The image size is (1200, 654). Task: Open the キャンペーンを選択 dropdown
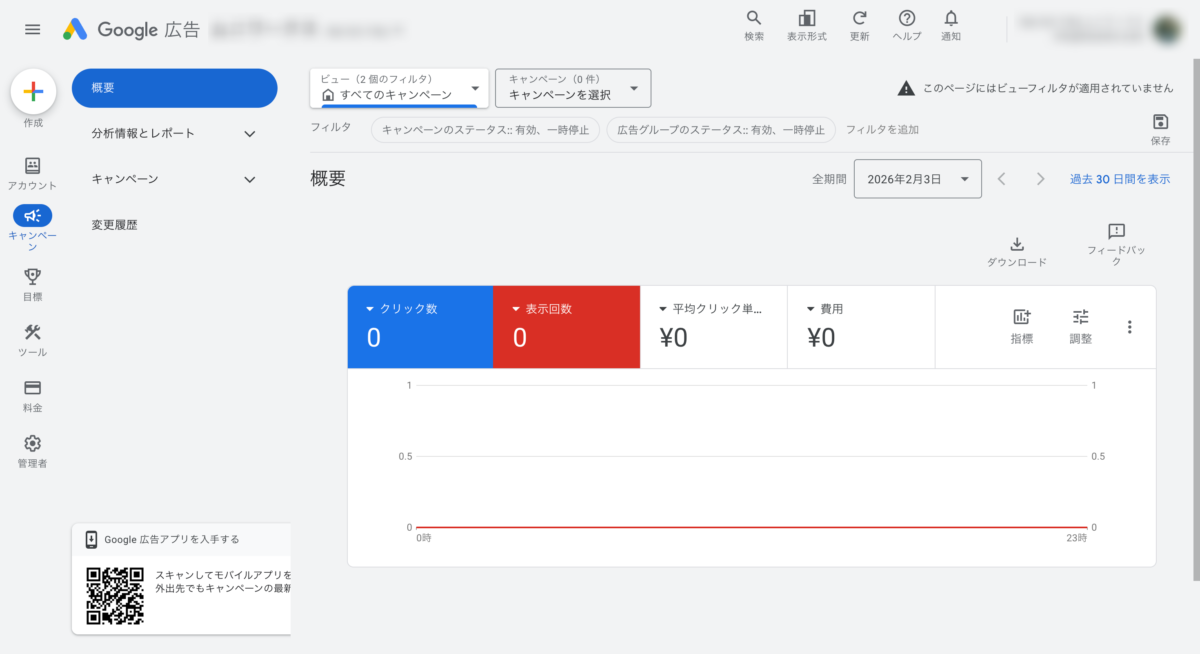click(x=573, y=88)
